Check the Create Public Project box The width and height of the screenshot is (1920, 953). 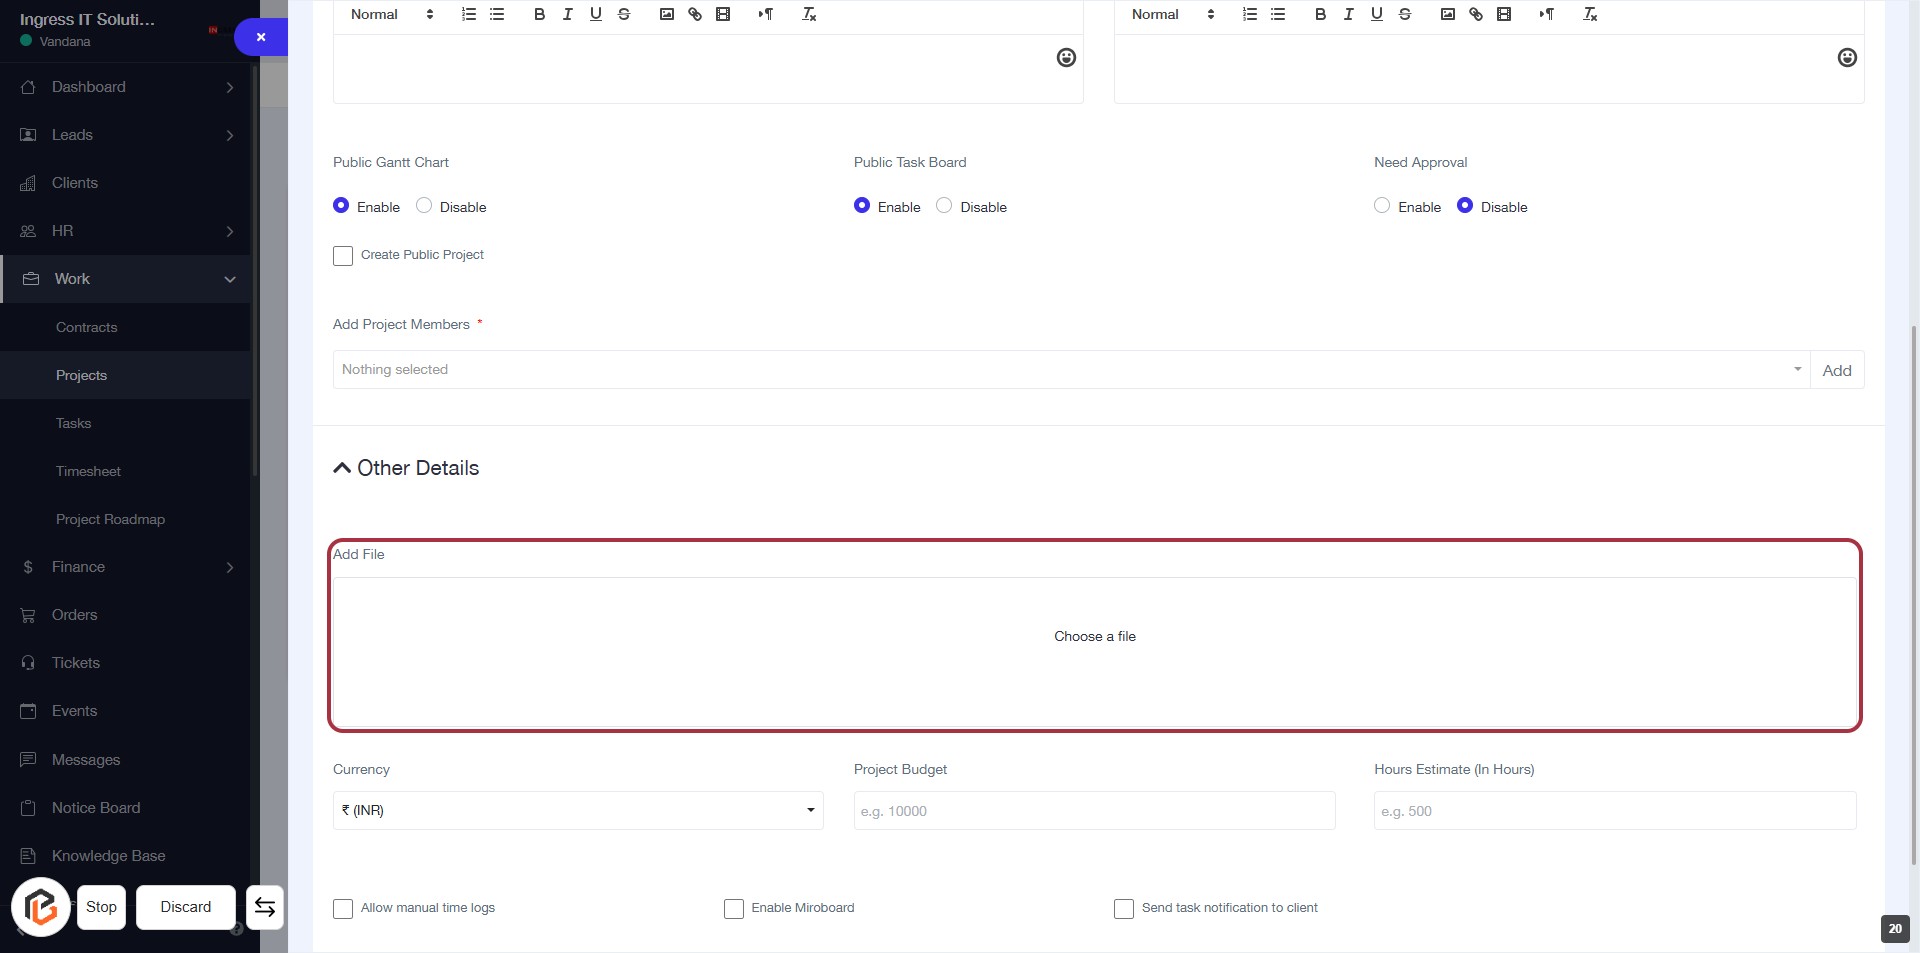(343, 256)
